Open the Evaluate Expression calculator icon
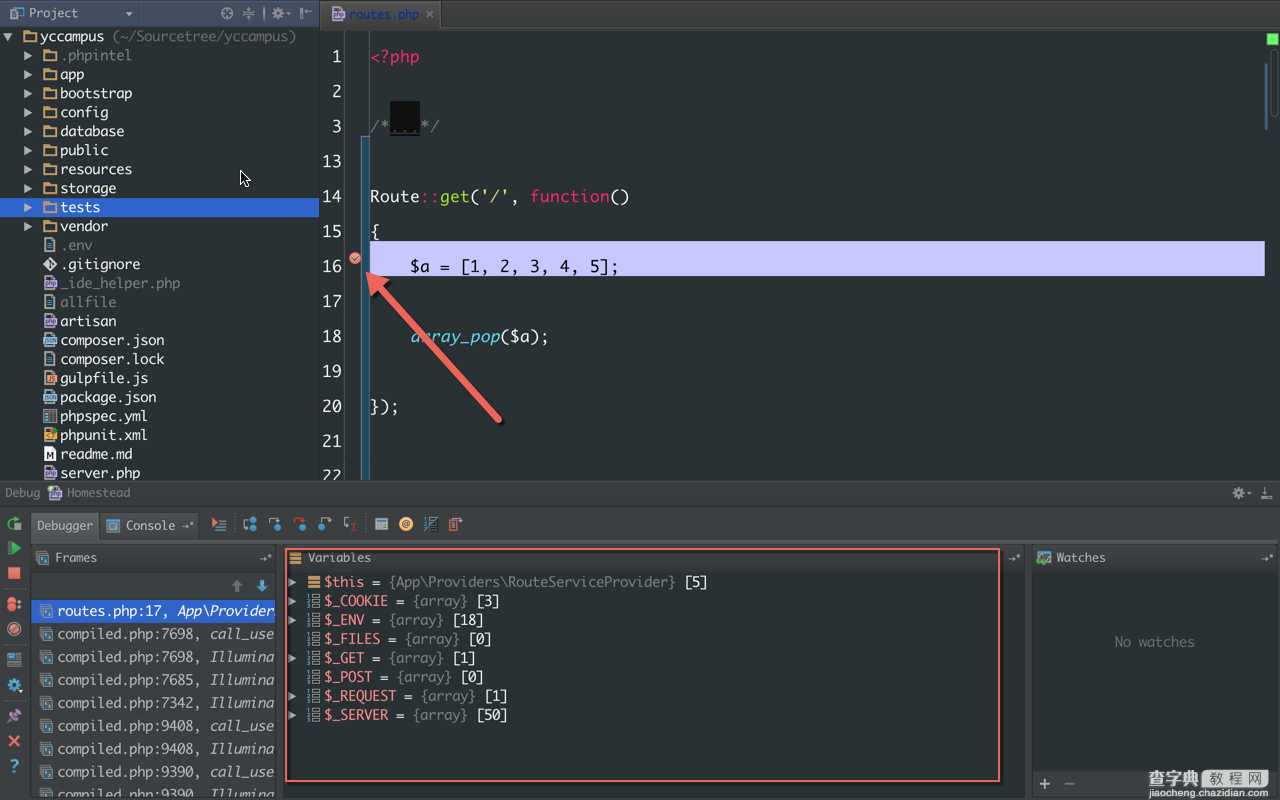Screen dimensions: 1280x800 click(x=381, y=524)
